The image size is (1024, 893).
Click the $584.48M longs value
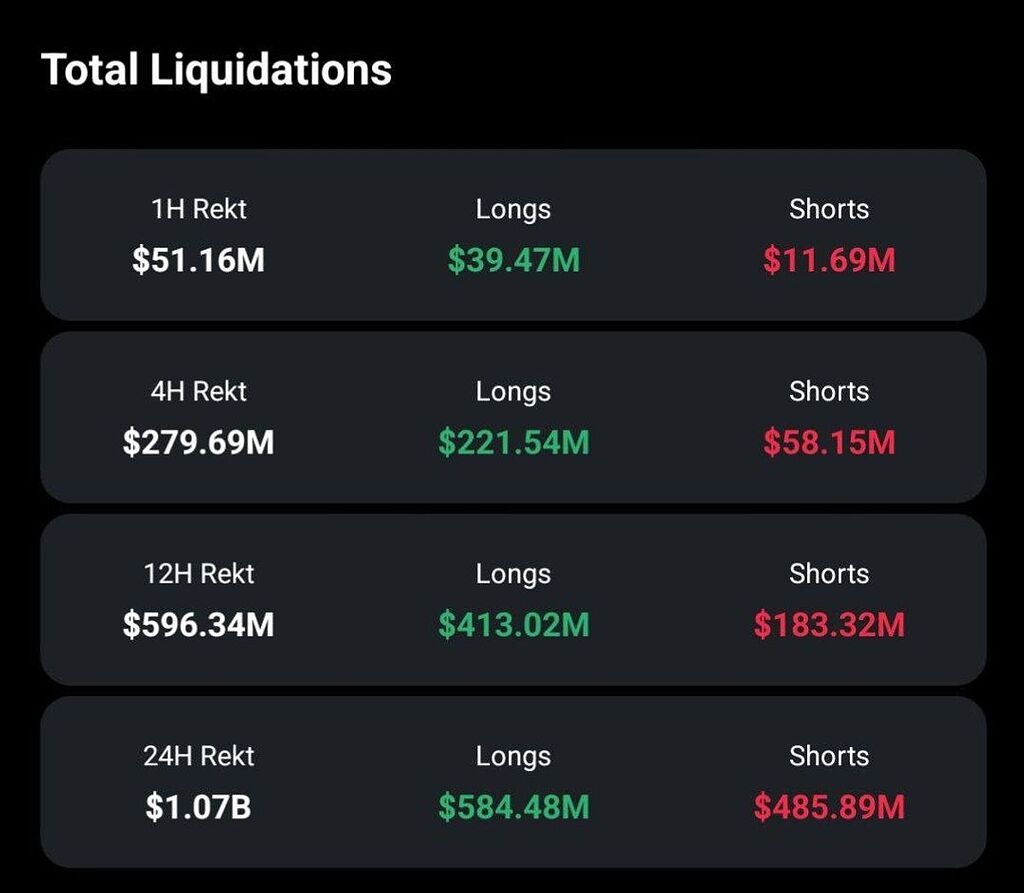click(x=513, y=807)
